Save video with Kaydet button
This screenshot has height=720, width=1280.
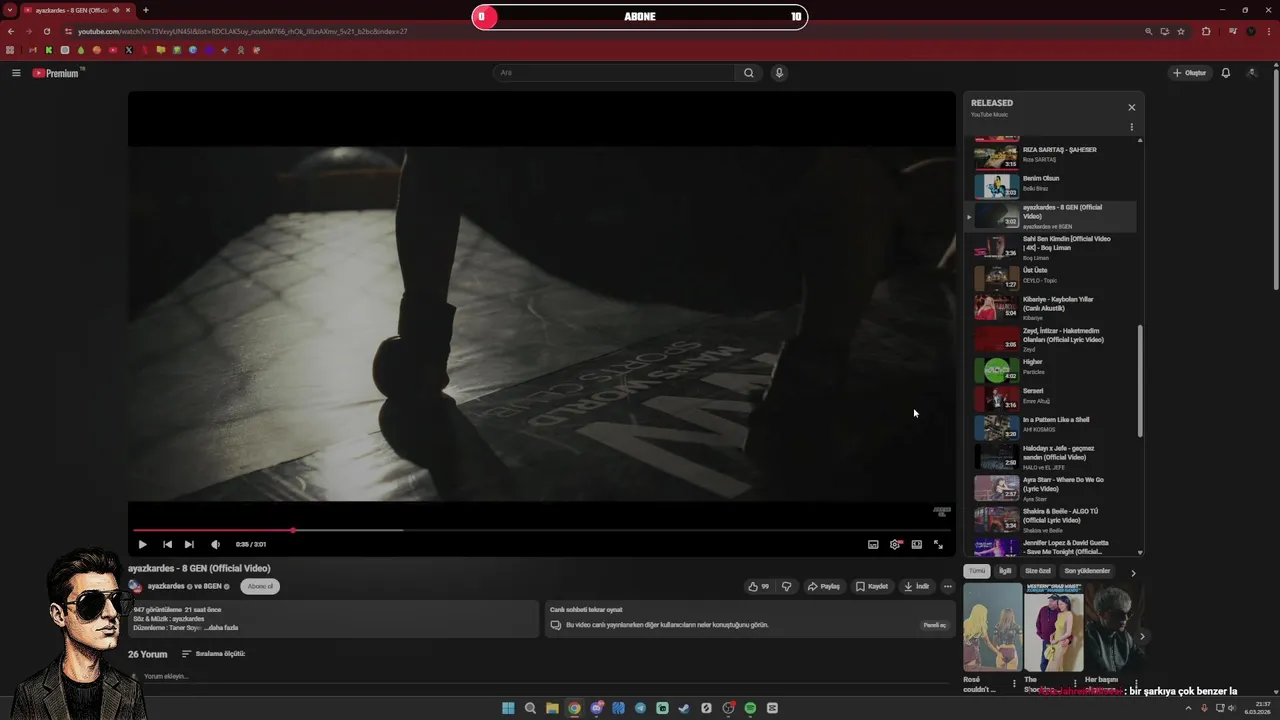coord(872,587)
